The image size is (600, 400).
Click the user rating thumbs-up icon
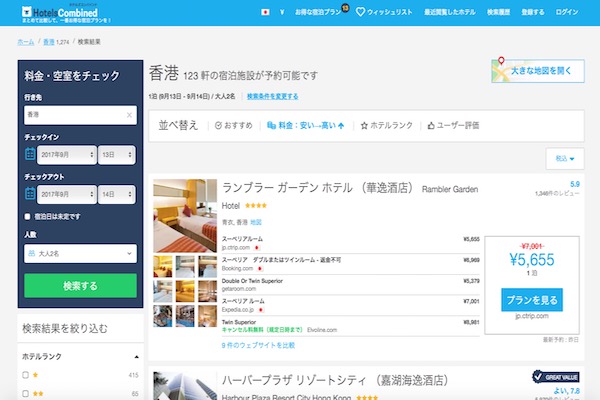pyautogui.click(x=431, y=126)
